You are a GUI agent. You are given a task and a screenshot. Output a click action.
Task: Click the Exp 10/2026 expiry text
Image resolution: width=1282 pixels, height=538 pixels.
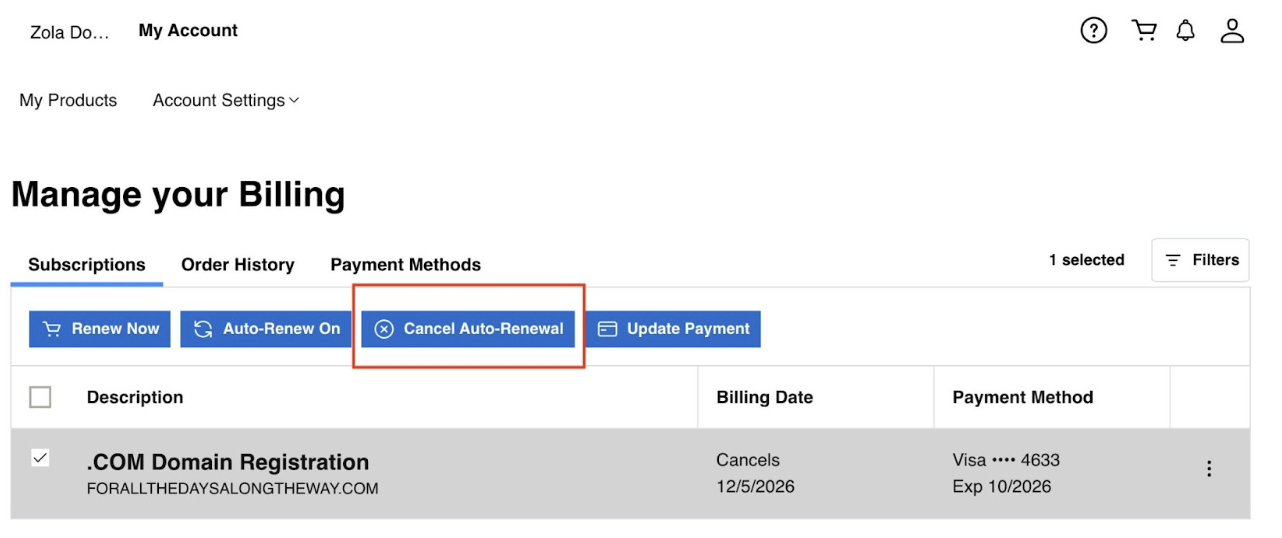pyautogui.click(x=1001, y=487)
